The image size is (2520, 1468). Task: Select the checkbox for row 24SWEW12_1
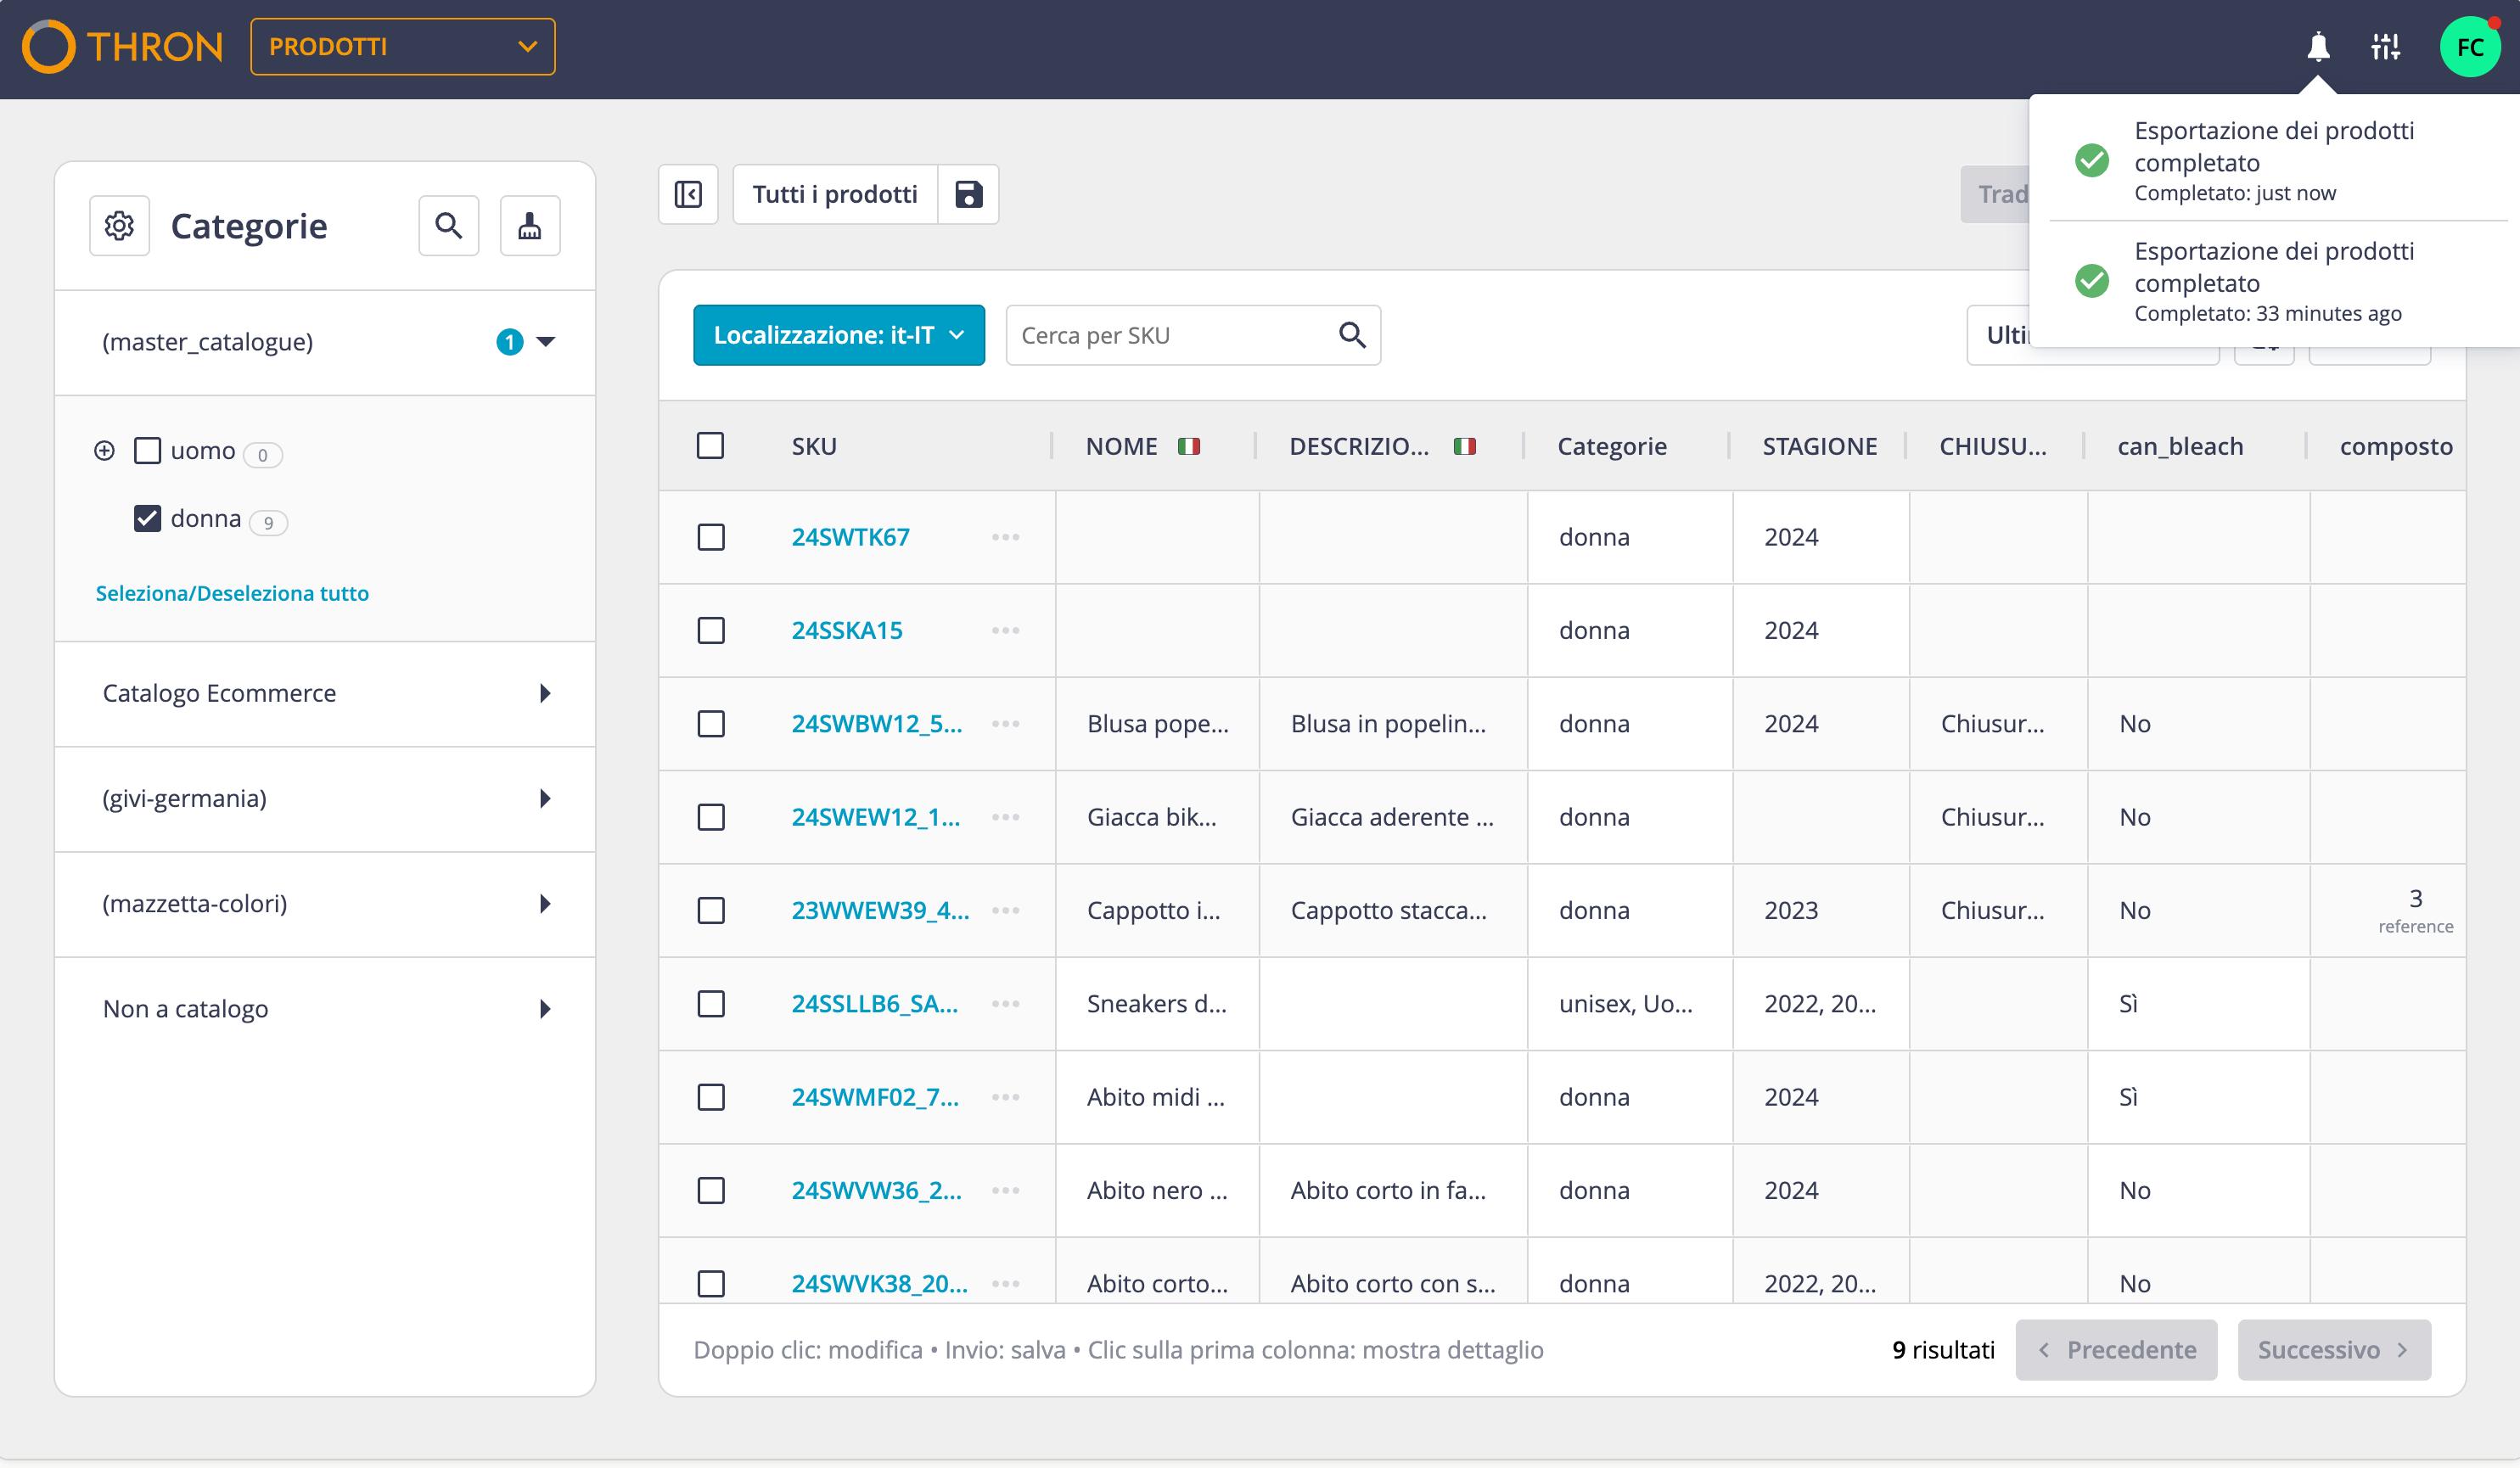711,817
